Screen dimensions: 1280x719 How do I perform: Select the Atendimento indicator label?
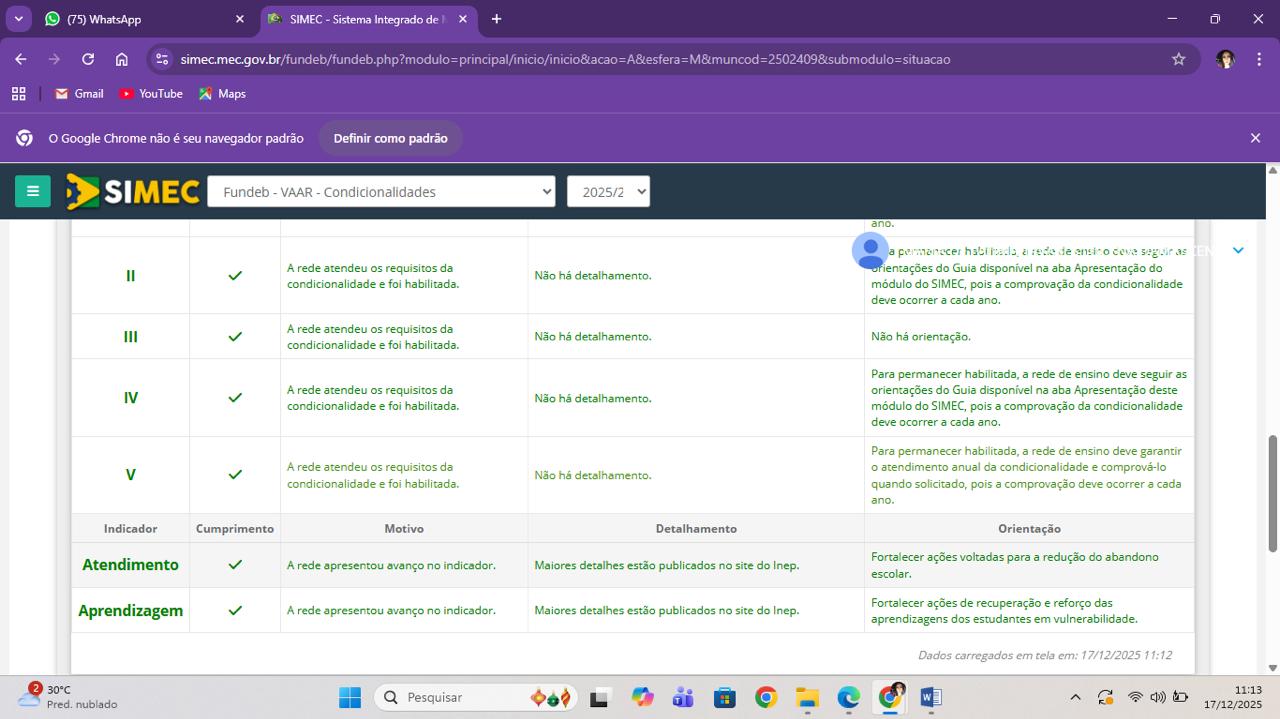point(130,564)
